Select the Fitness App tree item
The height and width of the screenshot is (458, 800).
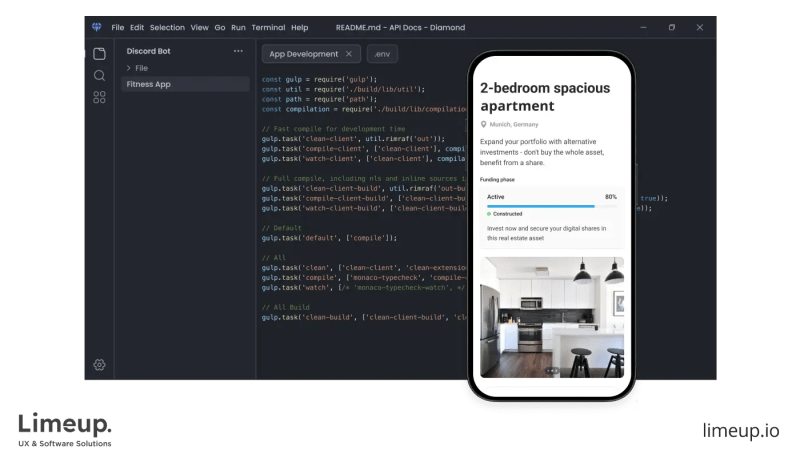pos(185,84)
